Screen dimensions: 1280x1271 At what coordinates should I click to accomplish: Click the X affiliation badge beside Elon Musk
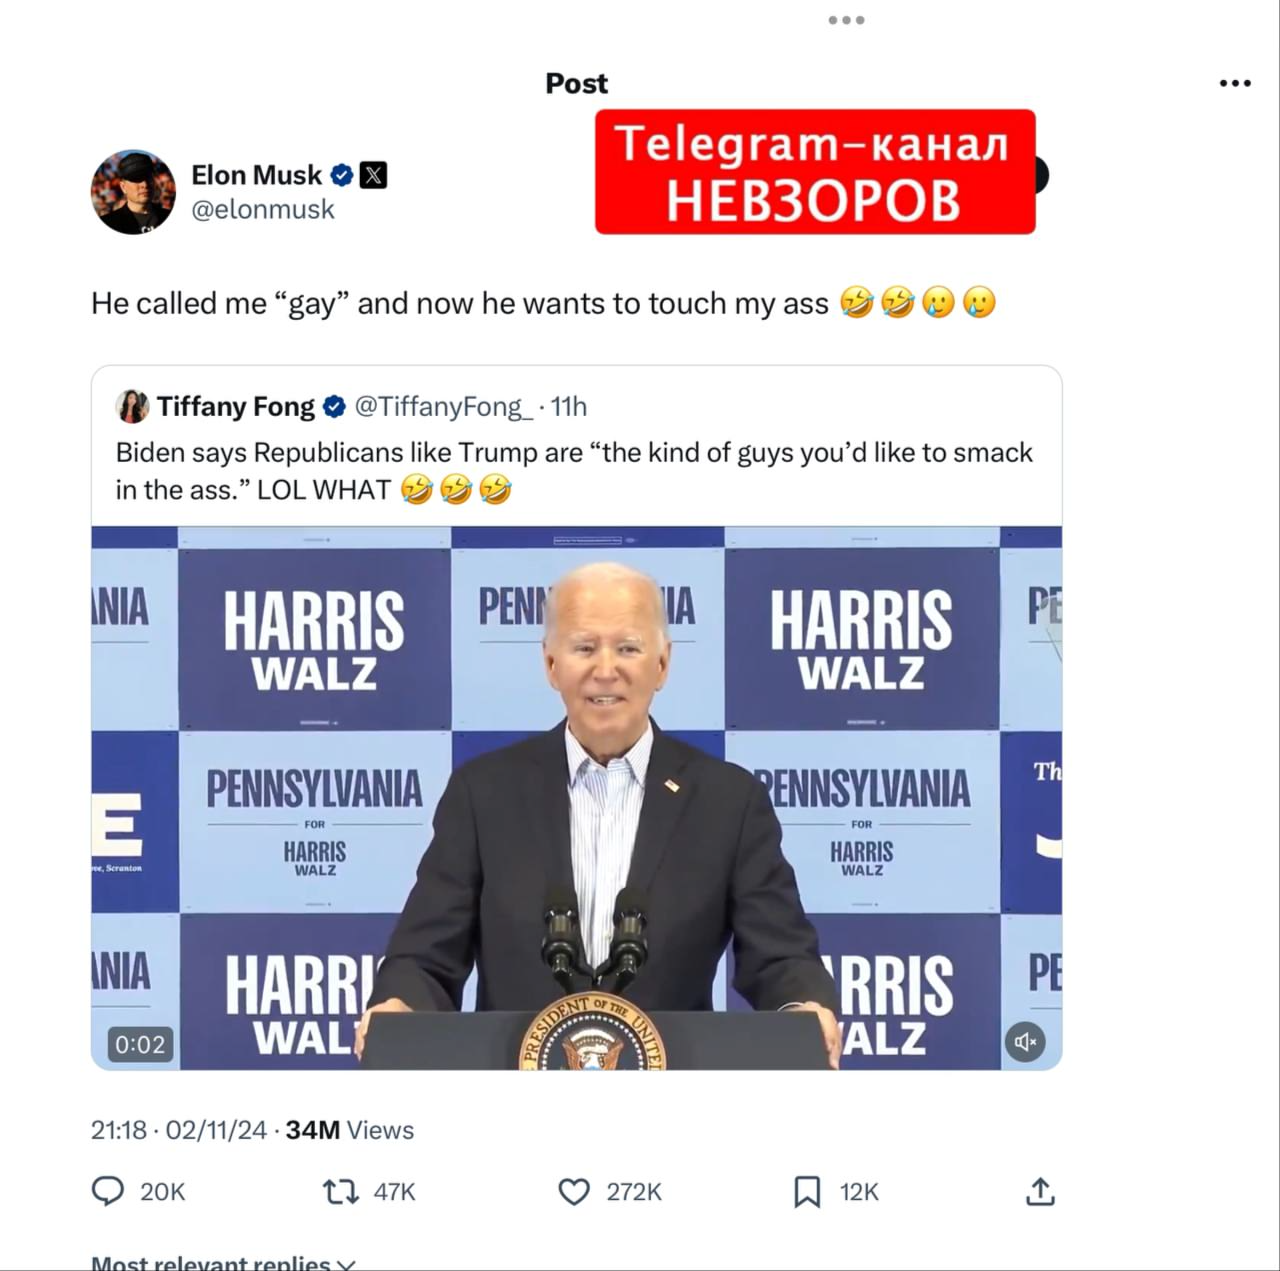(x=373, y=175)
